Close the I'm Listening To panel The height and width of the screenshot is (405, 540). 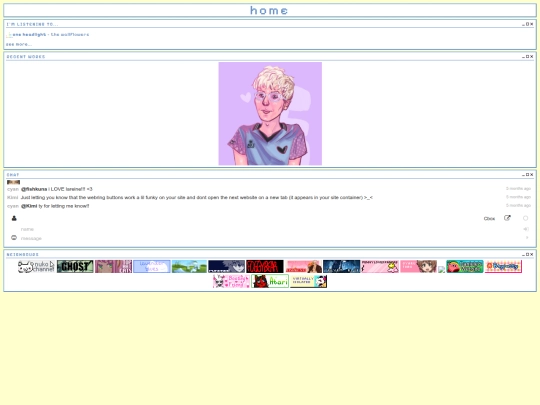pos(531,24)
